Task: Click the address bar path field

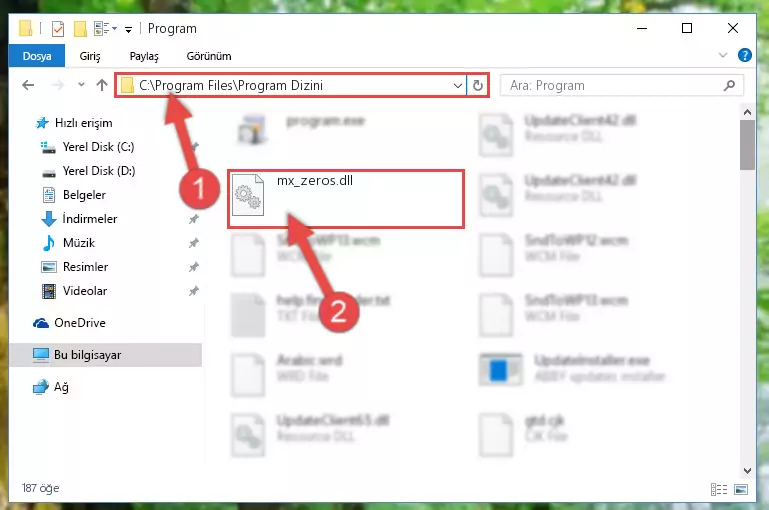Action: [291, 85]
